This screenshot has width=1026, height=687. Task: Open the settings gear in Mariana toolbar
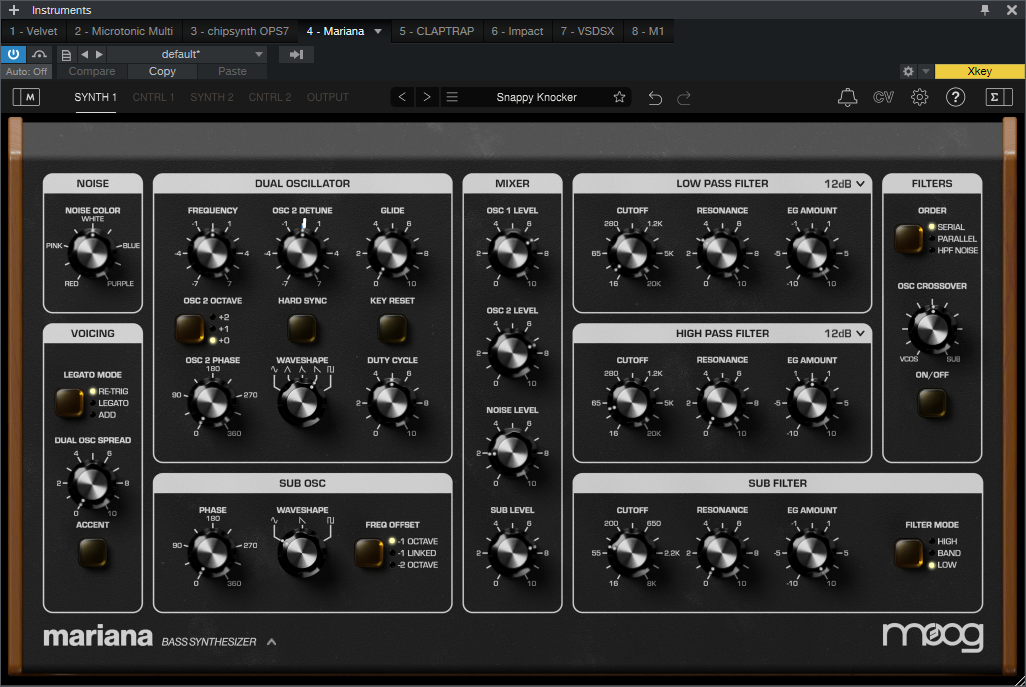(919, 97)
